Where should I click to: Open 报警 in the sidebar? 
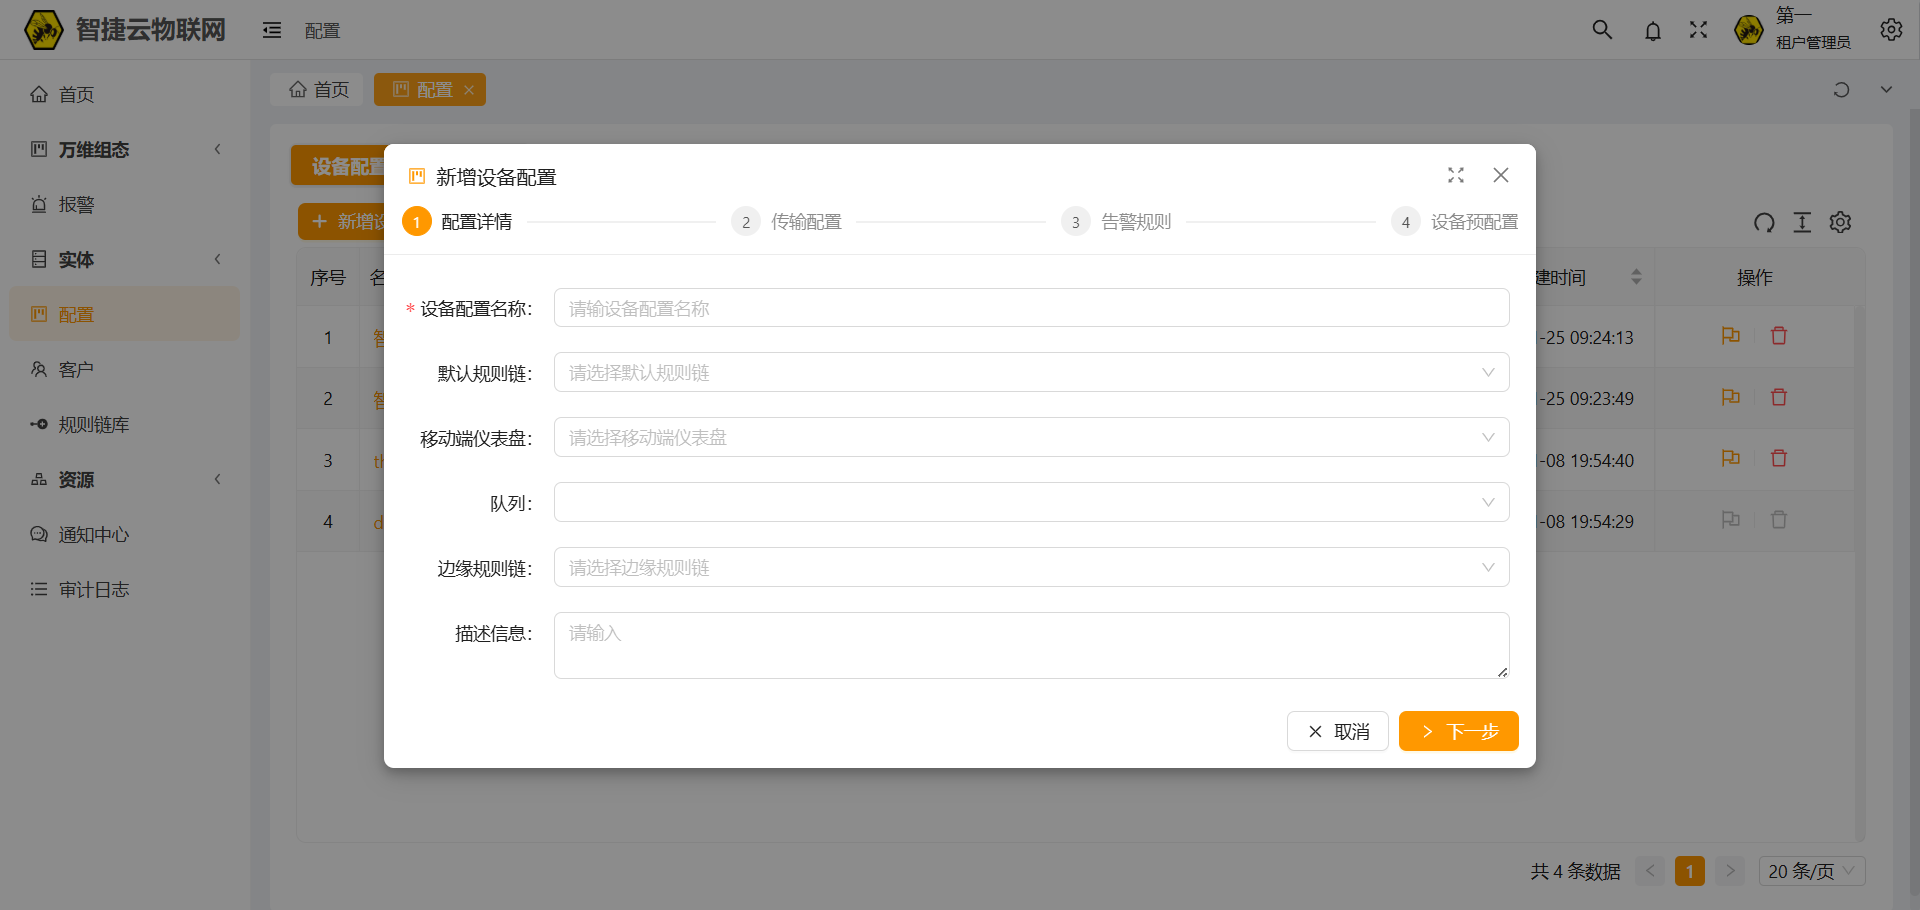point(125,204)
